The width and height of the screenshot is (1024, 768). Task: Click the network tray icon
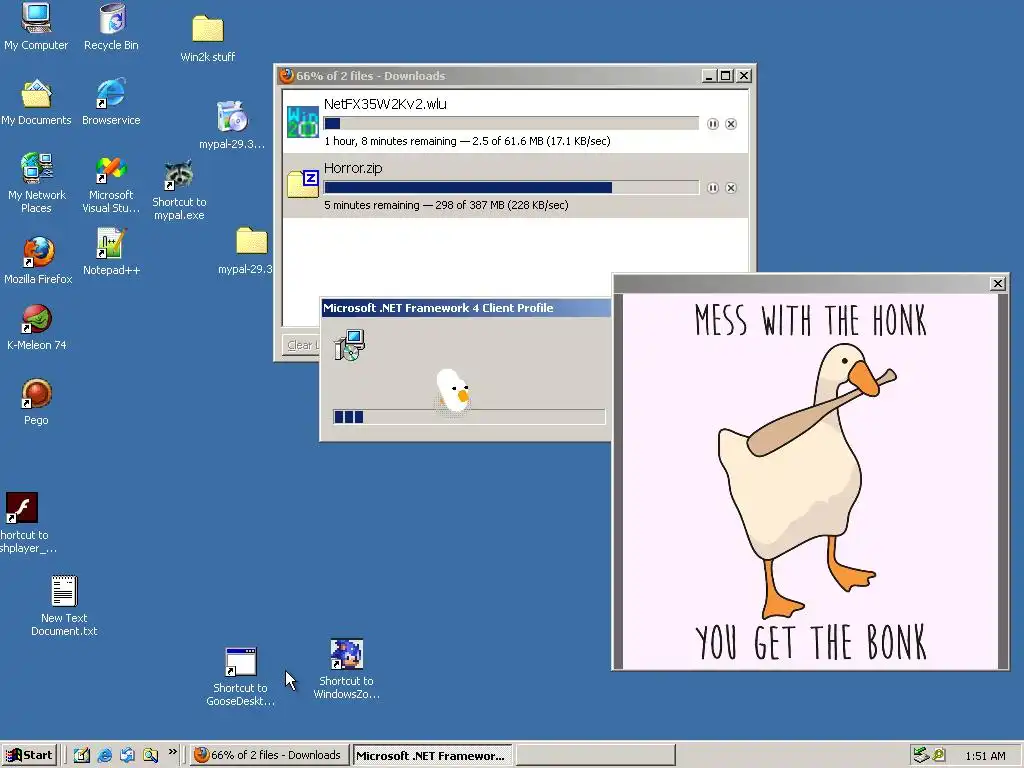tap(921, 755)
